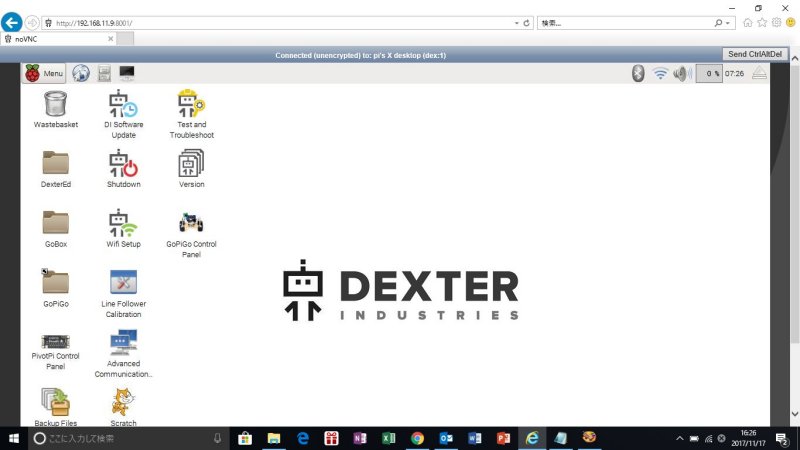Viewport: 800px width, 450px height.
Task: Open Word from taskbar
Action: coord(474,438)
